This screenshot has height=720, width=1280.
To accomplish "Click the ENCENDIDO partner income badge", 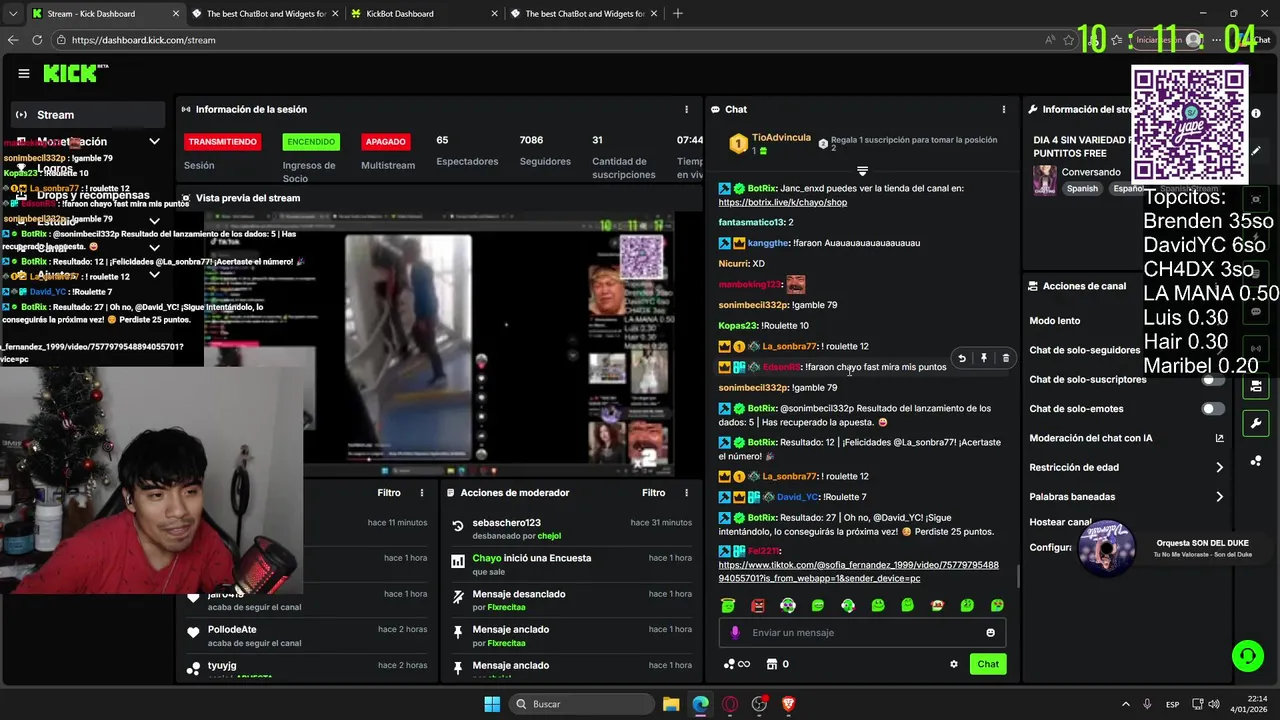I will [x=310, y=142].
